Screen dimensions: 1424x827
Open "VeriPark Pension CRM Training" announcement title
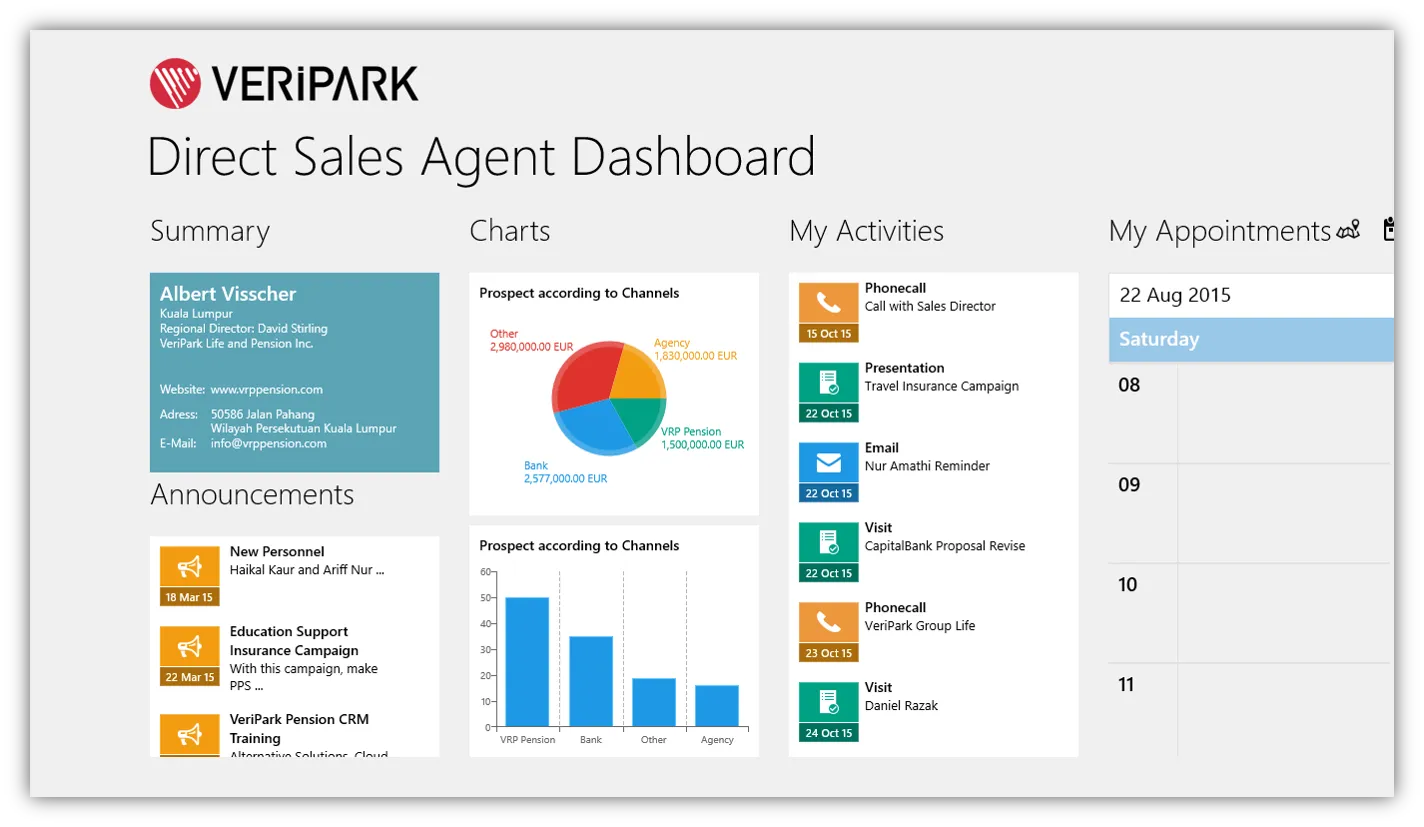point(299,729)
